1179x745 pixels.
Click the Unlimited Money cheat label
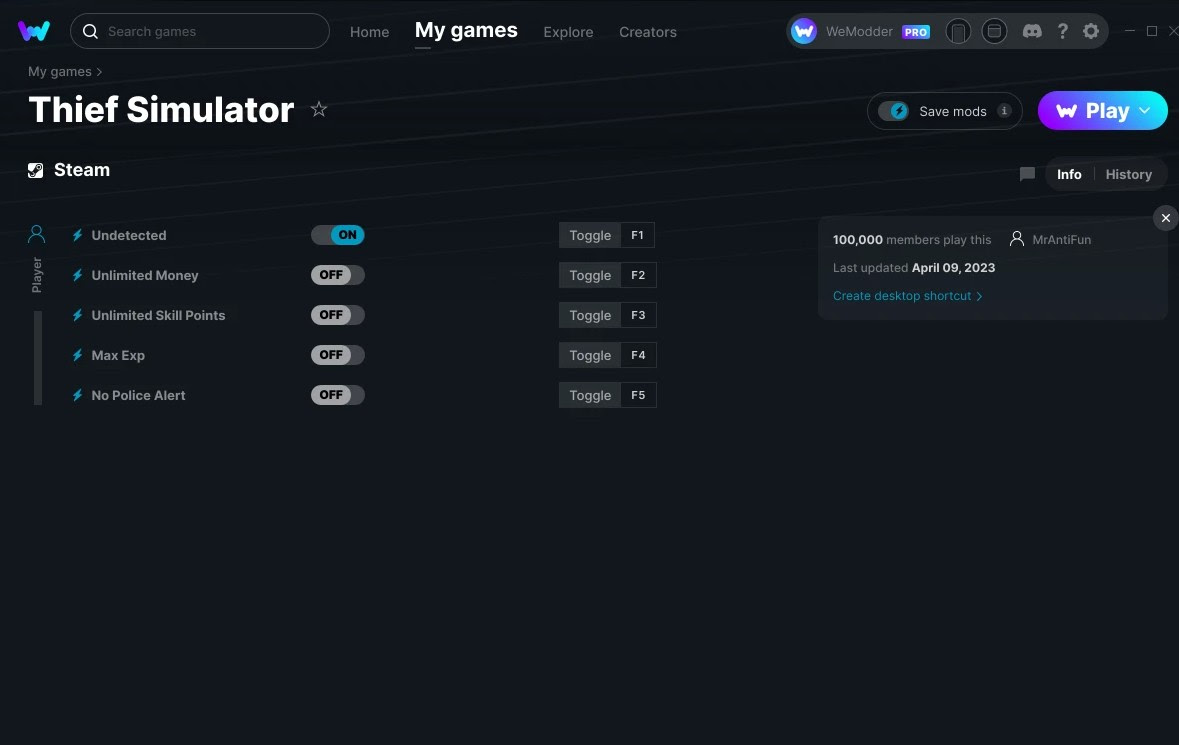[145, 274]
